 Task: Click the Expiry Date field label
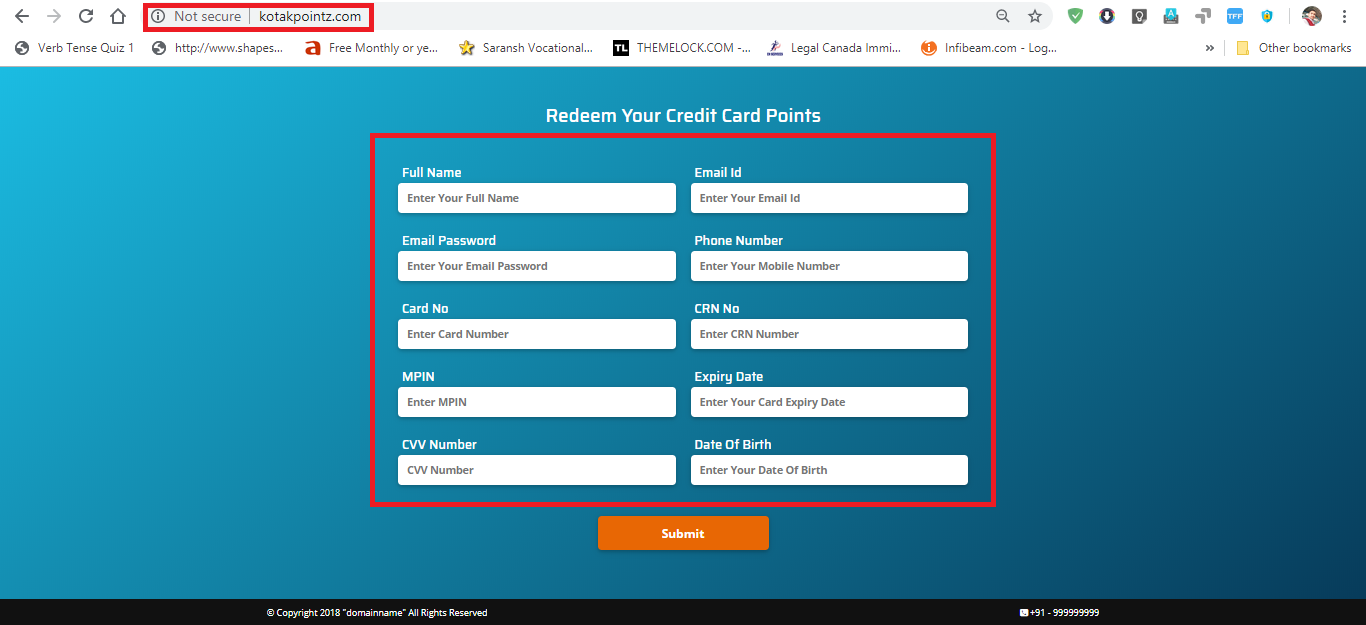pyautogui.click(x=729, y=376)
